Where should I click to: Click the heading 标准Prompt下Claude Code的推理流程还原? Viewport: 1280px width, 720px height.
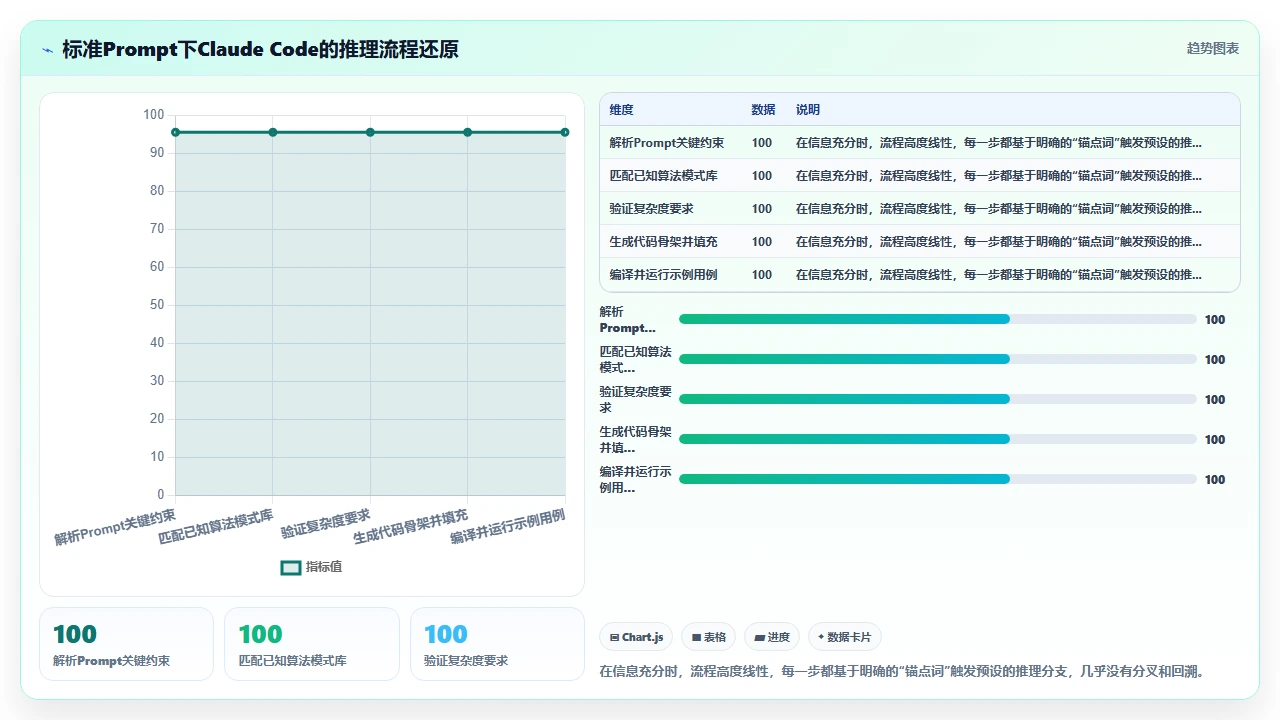pos(260,49)
